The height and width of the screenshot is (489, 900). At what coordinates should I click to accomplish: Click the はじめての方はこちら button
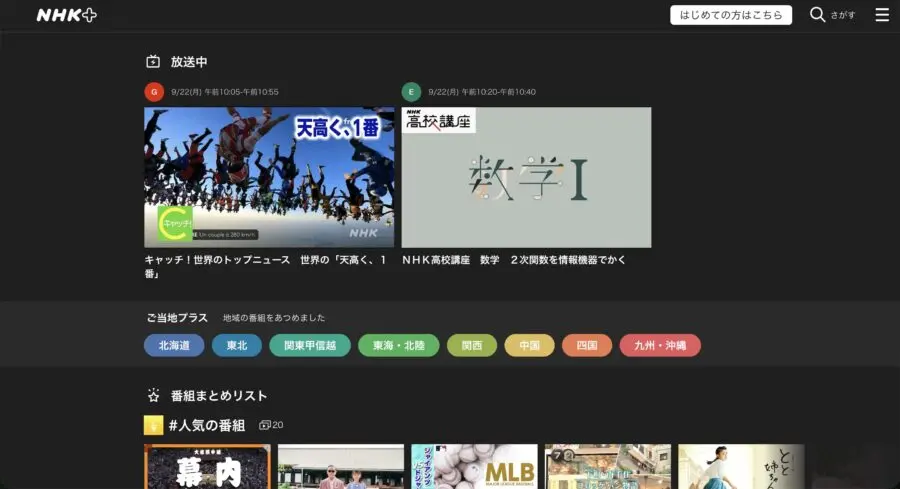tap(730, 15)
